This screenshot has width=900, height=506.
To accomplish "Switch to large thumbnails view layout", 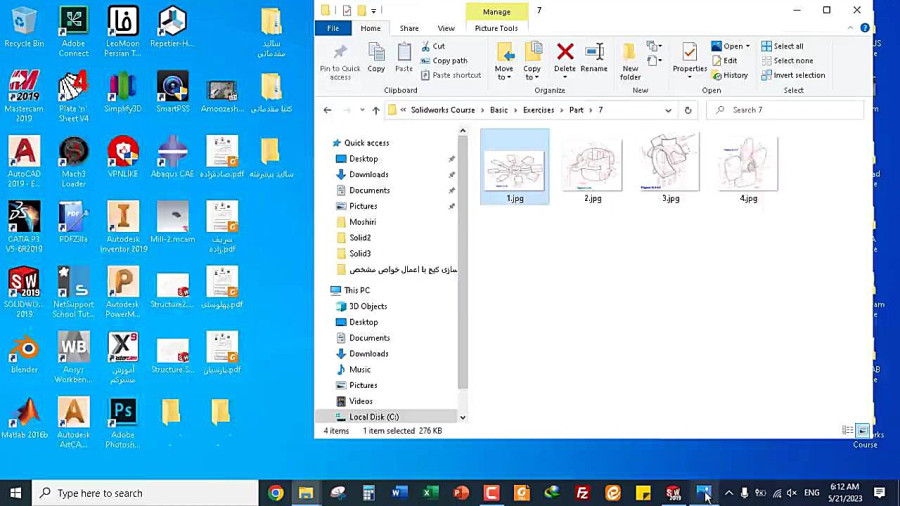I will click(862, 430).
